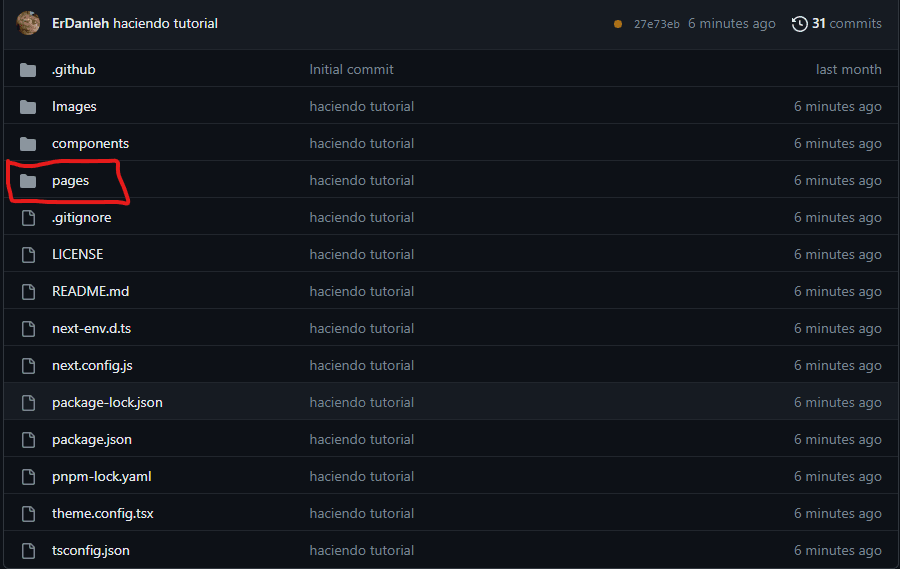This screenshot has height=569, width=900.
Task: Open the pnpm-lock.yaml file
Action: click(x=101, y=477)
